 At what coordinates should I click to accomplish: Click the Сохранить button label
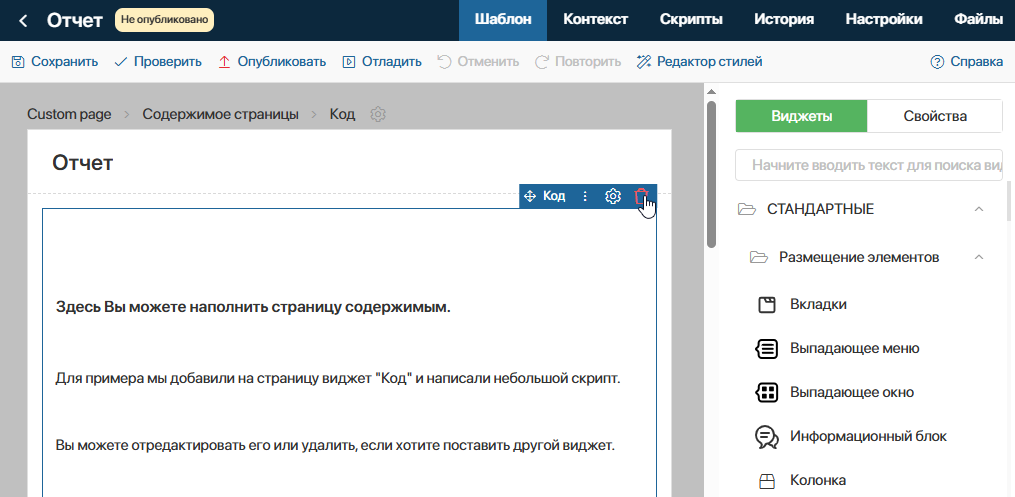[65, 62]
